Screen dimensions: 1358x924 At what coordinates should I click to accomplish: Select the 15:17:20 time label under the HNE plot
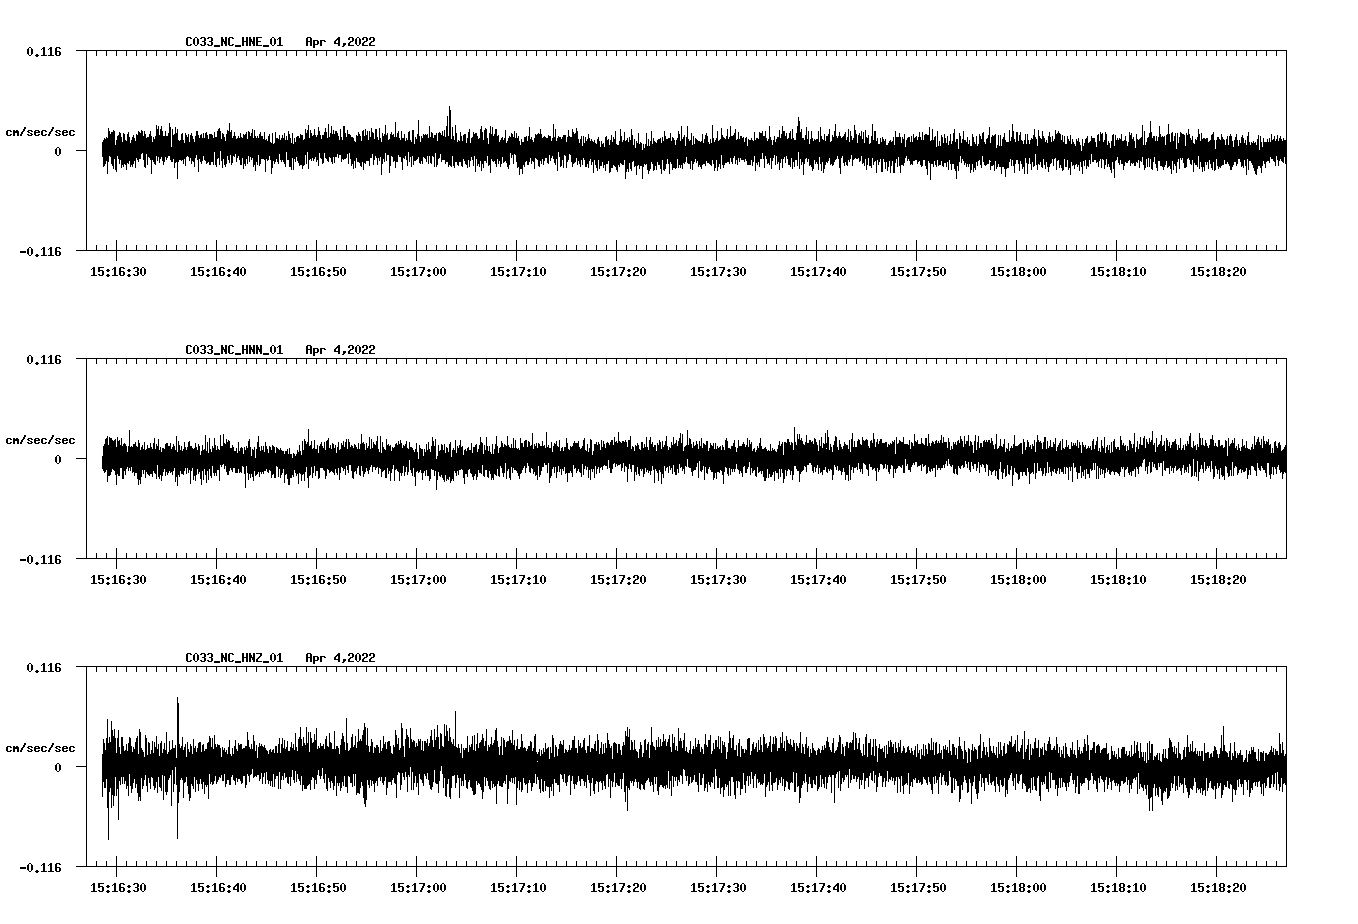618,271
